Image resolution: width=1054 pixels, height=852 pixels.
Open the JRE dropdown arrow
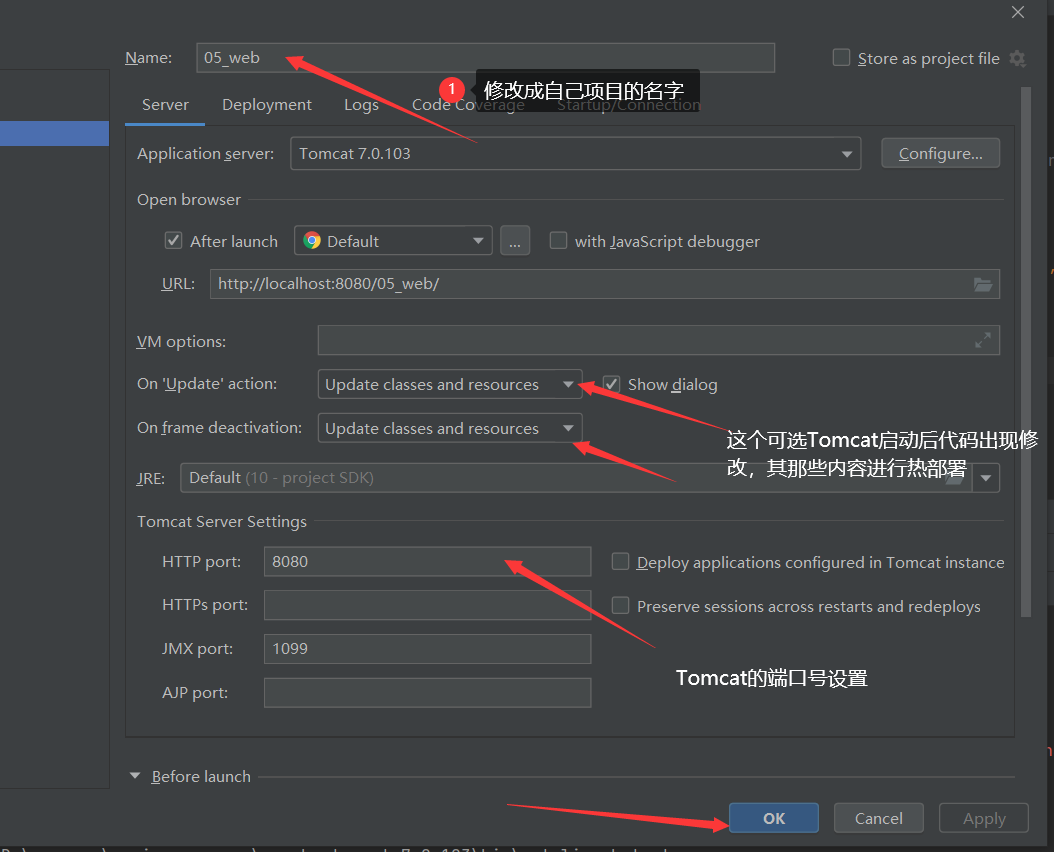click(x=986, y=478)
